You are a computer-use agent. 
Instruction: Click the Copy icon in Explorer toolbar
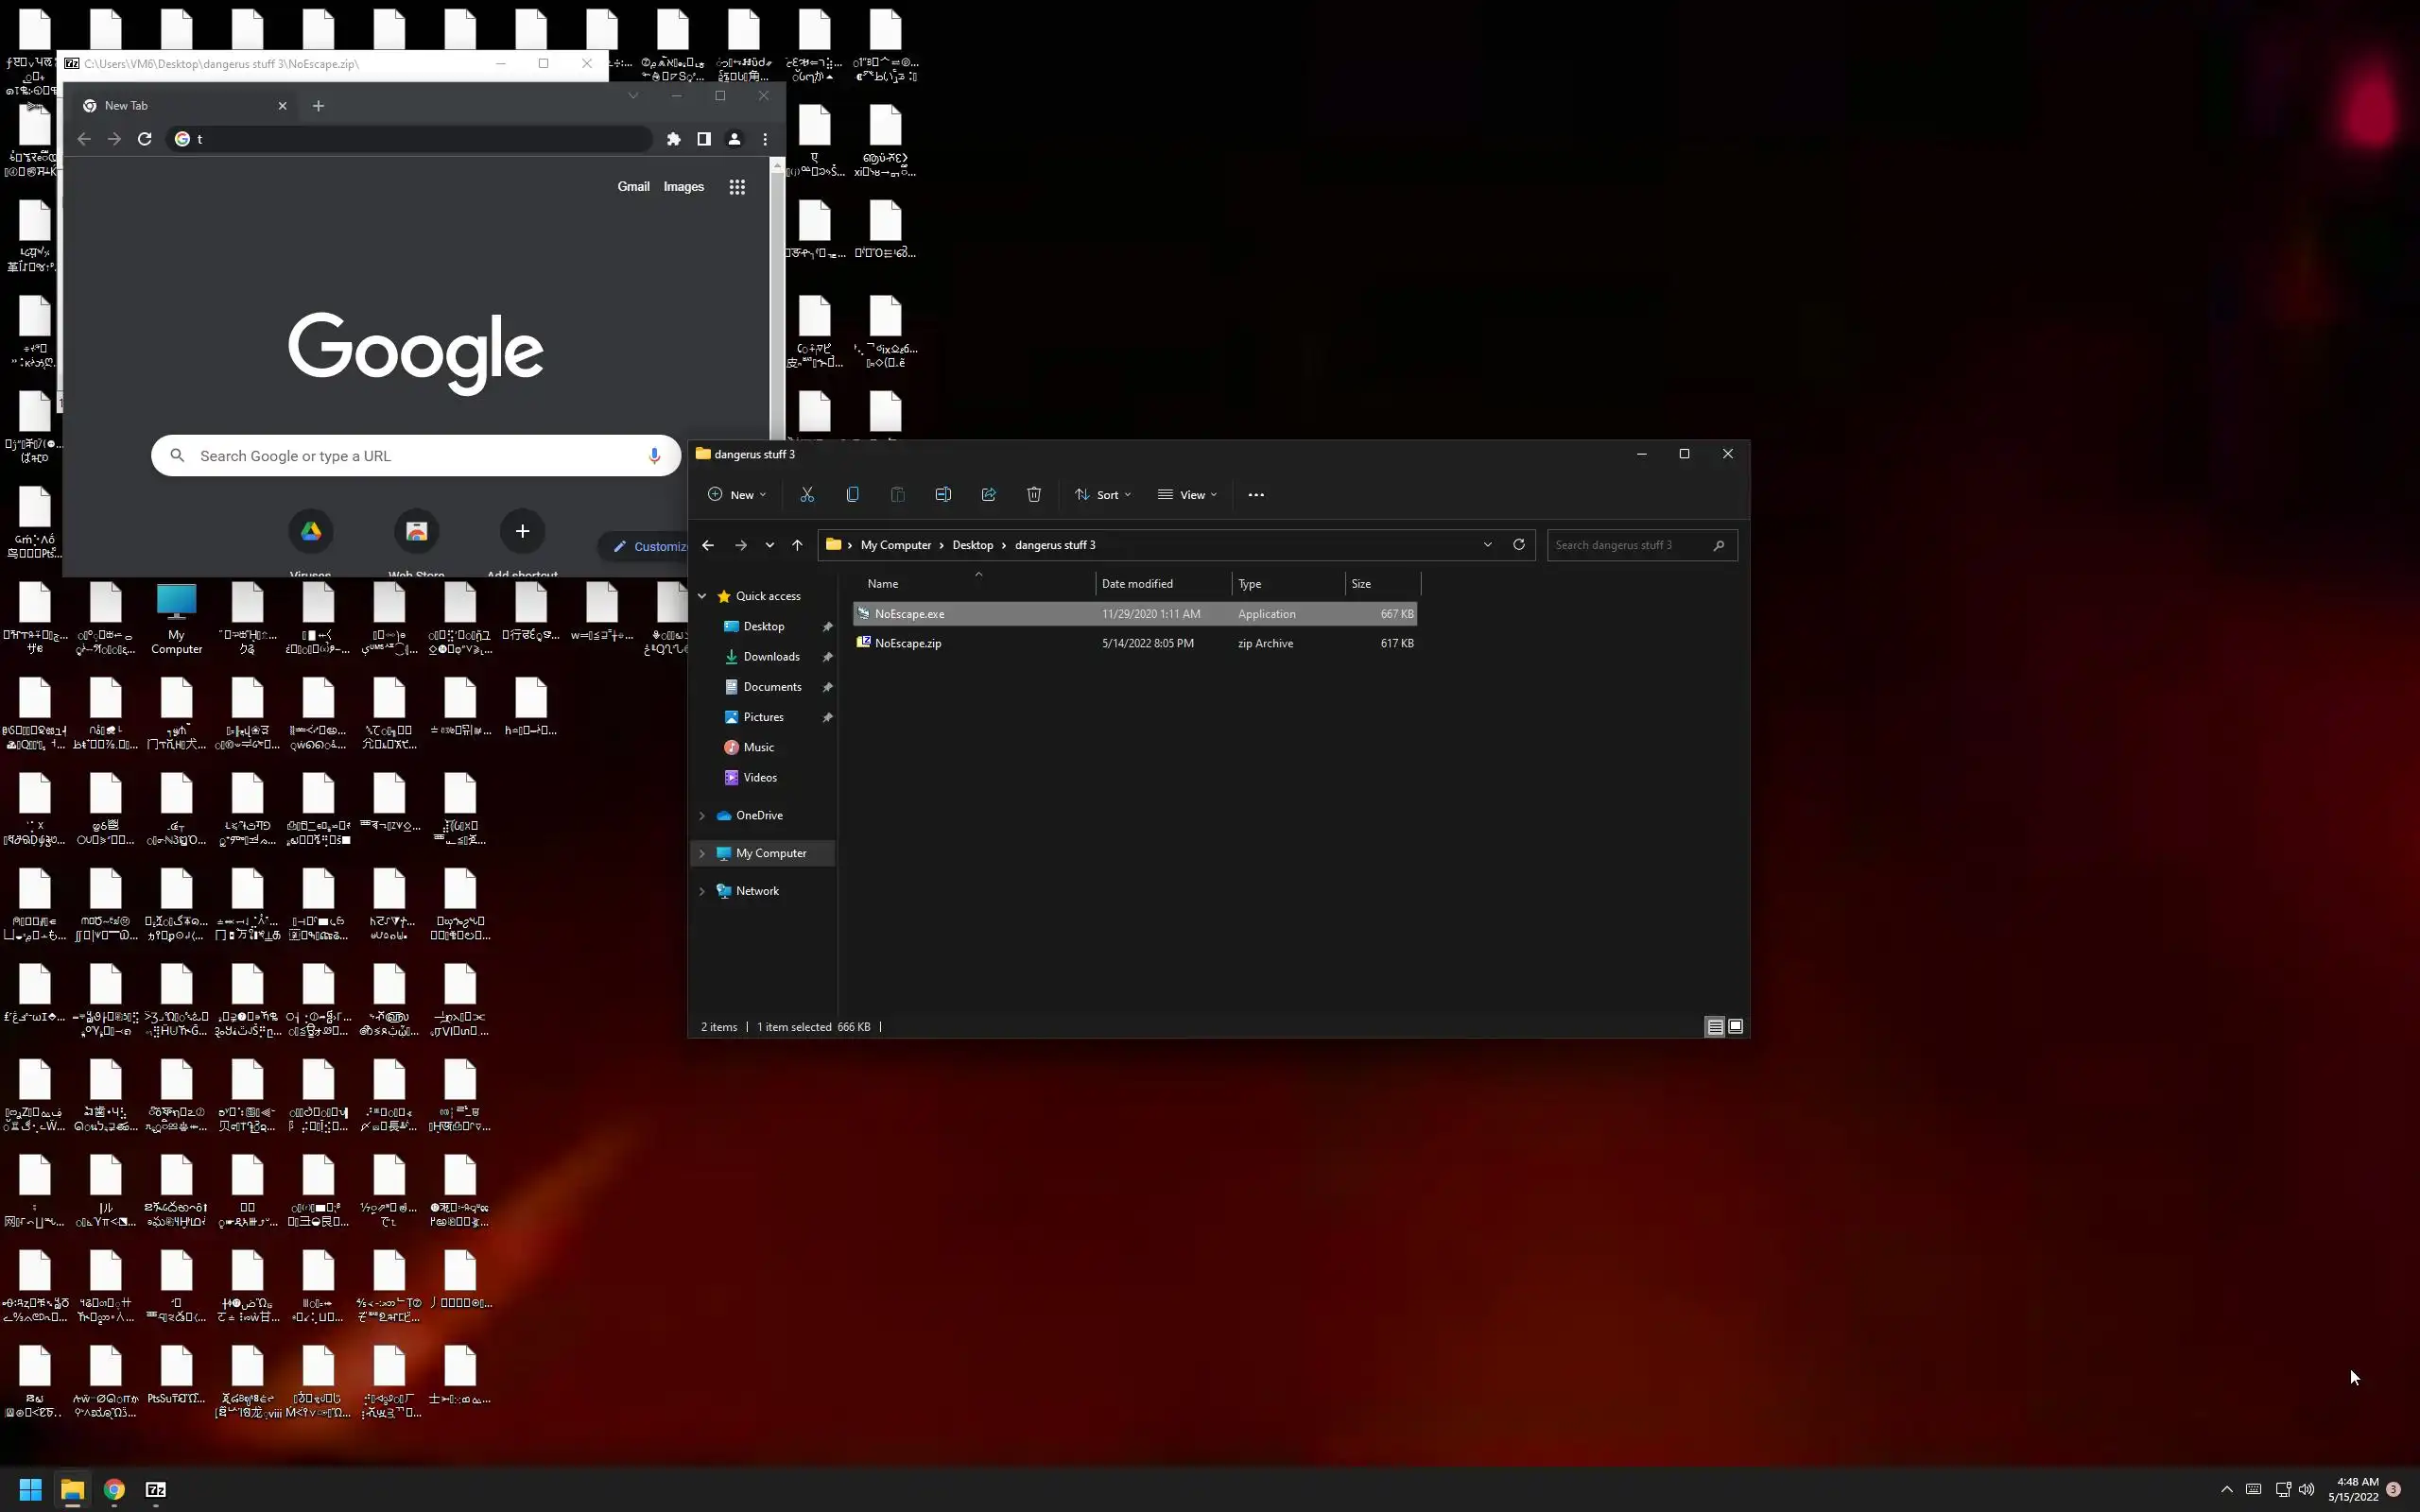(x=852, y=495)
